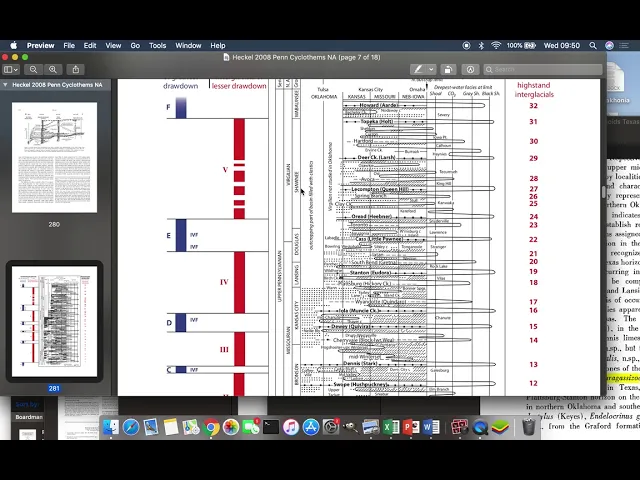Open Preview app icon in the Dock
This screenshot has width=640, height=480.
371,427
